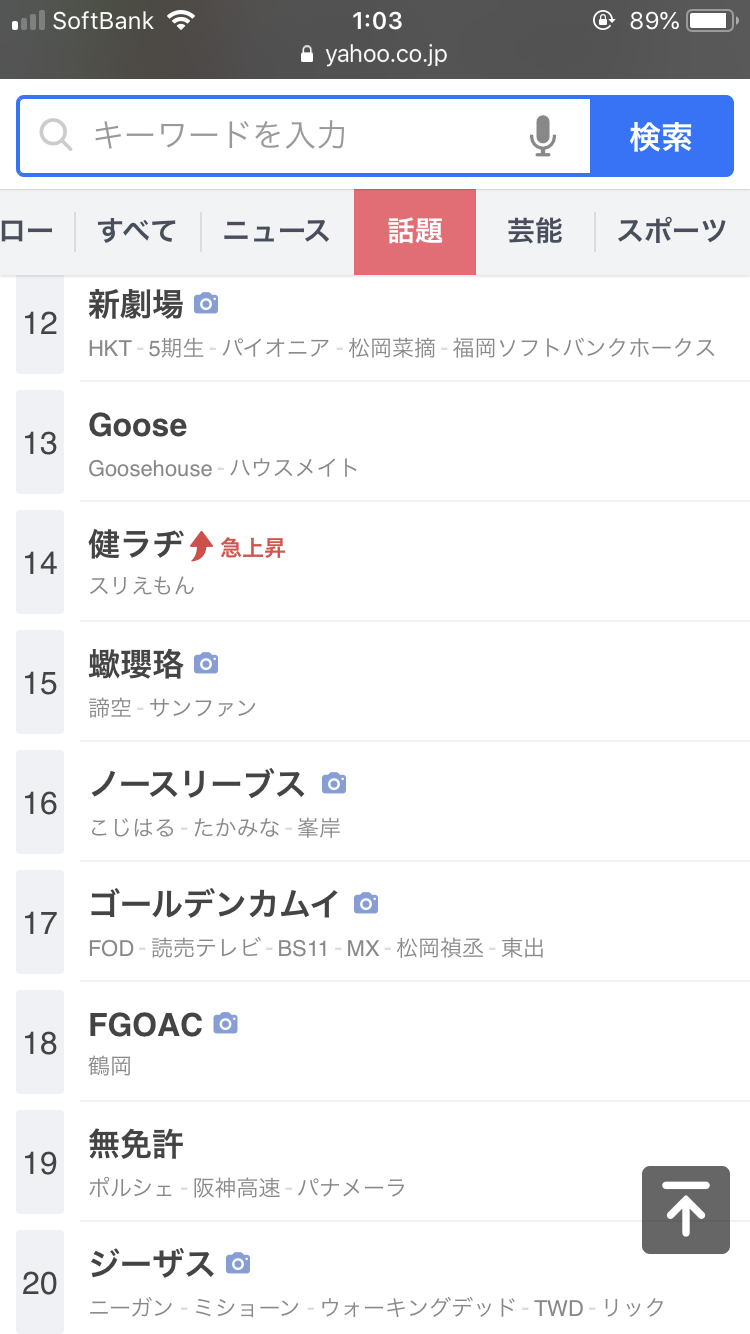Image resolution: width=750 pixels, height=1334 pixels.
Task: Tap the microphone voice search icon
Action: pyautogui.click(x=542, y=136)
